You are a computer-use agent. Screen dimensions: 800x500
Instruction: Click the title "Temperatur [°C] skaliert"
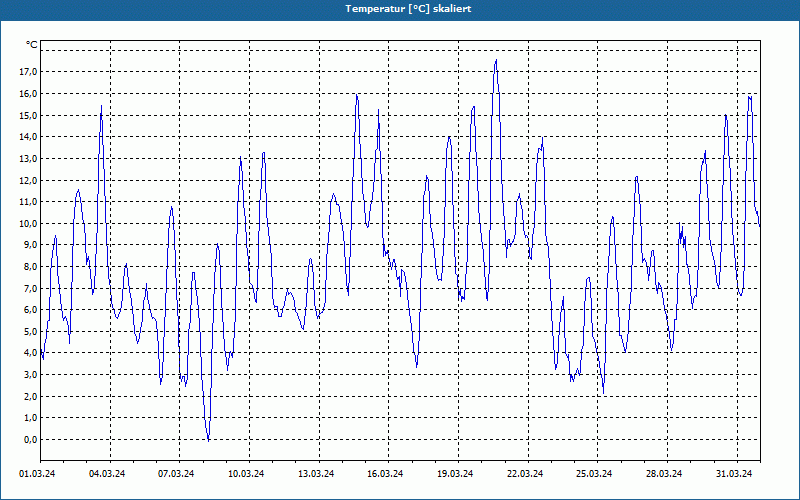point(408,9)
